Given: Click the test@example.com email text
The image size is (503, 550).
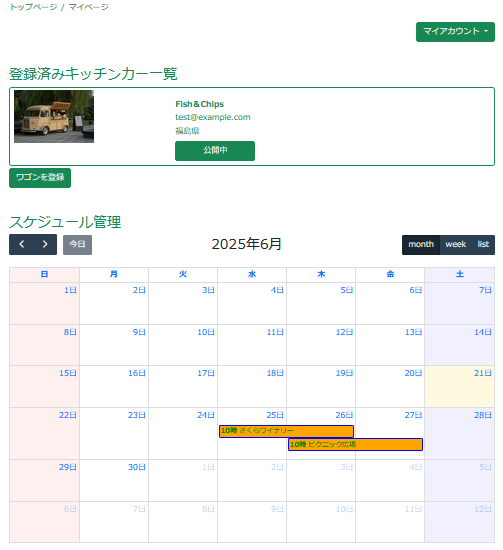Looking at the screenshot, I should point(213,117).
